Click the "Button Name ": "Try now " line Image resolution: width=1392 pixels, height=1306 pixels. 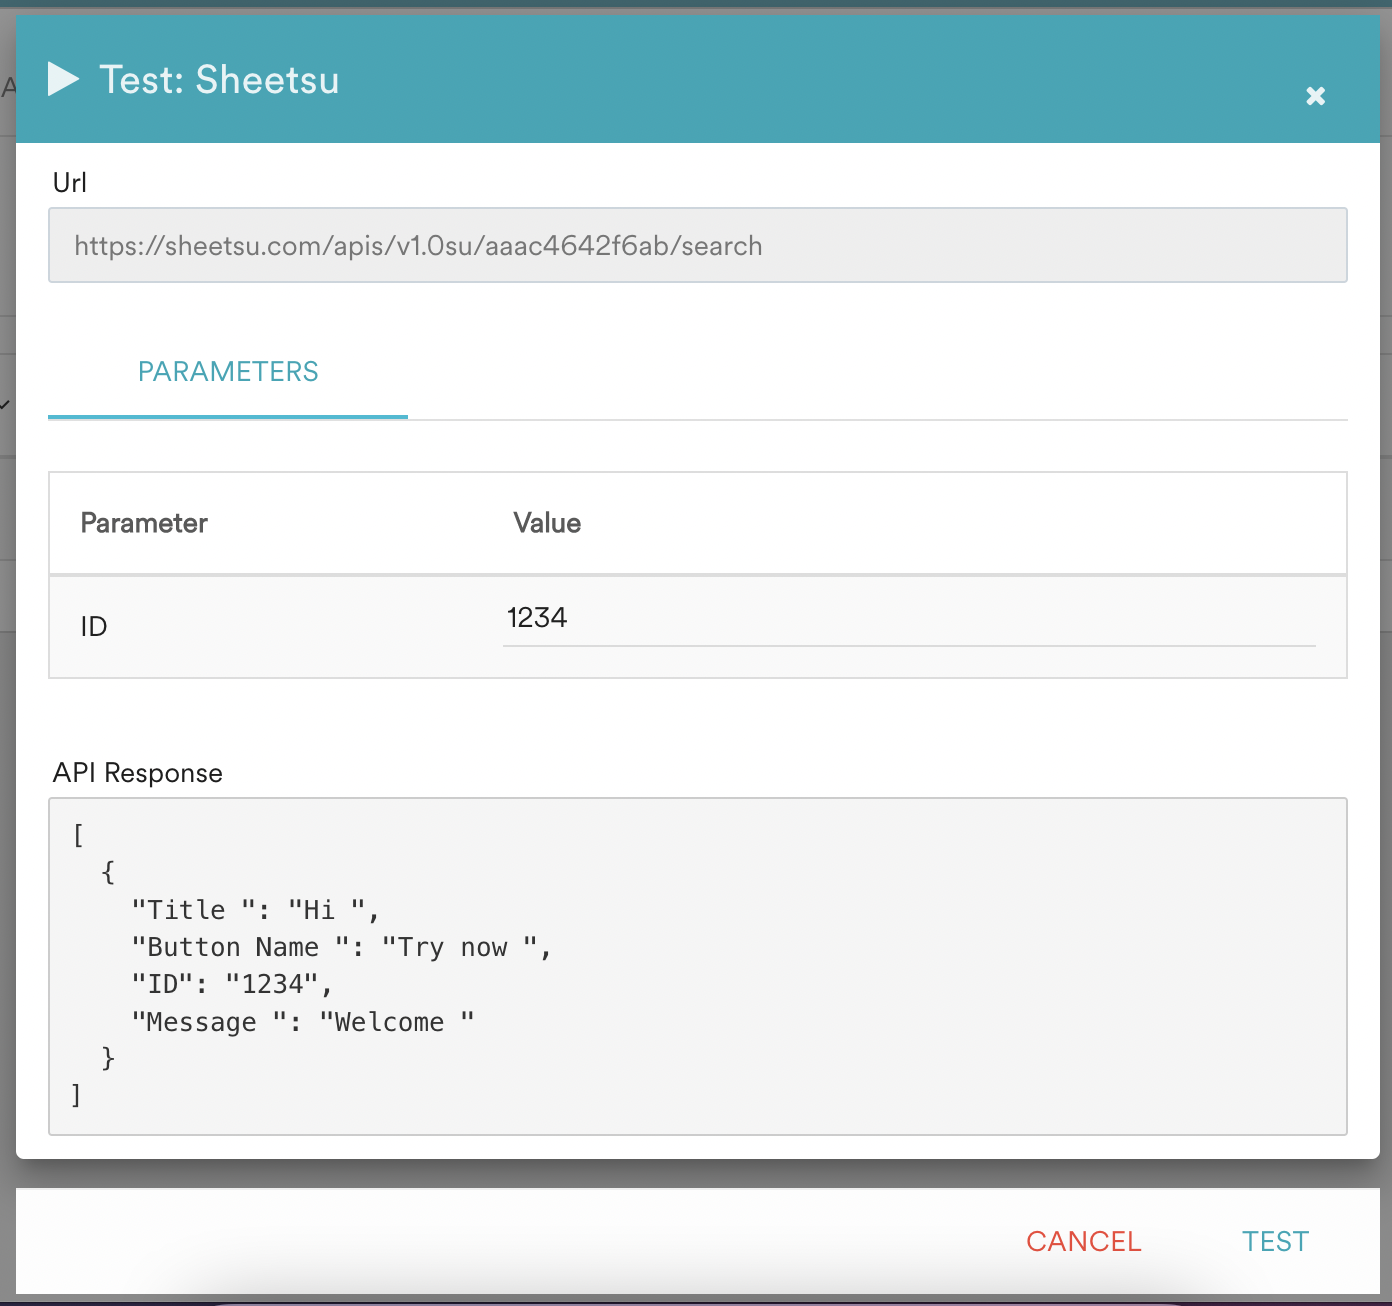(342, 947)
